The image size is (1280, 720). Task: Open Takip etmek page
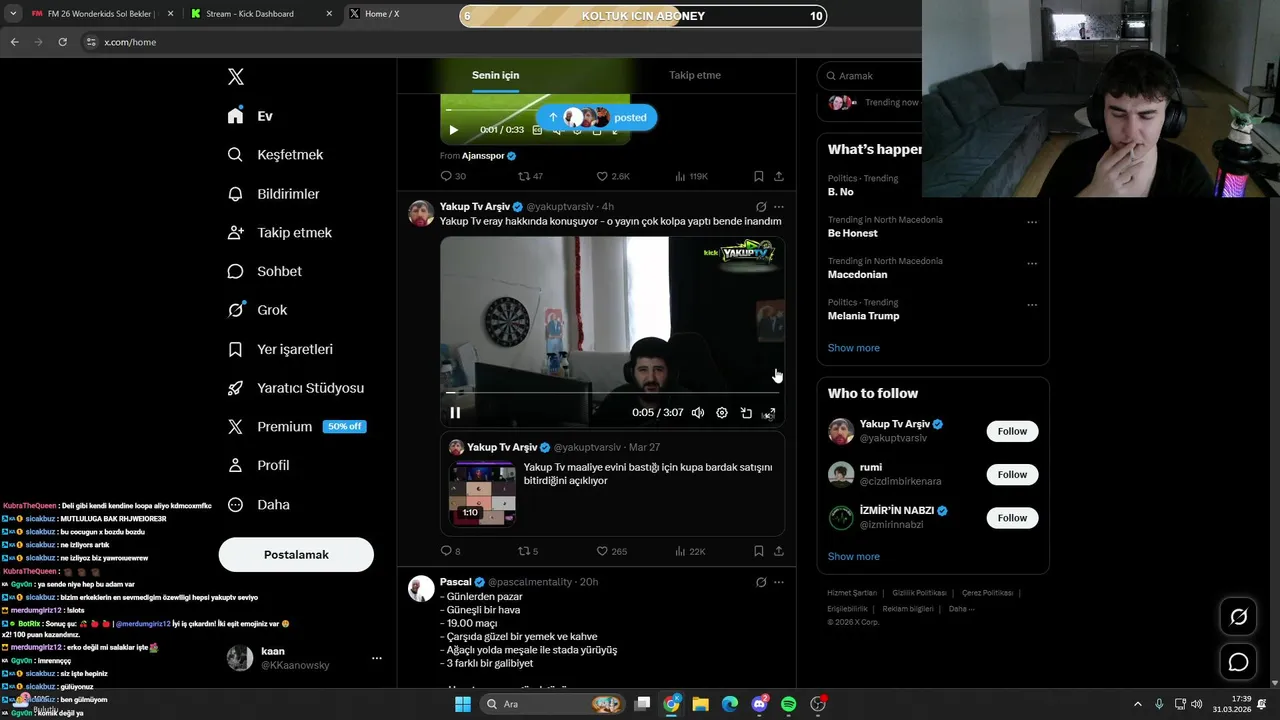pyautogui.click(x=279, y=233)
